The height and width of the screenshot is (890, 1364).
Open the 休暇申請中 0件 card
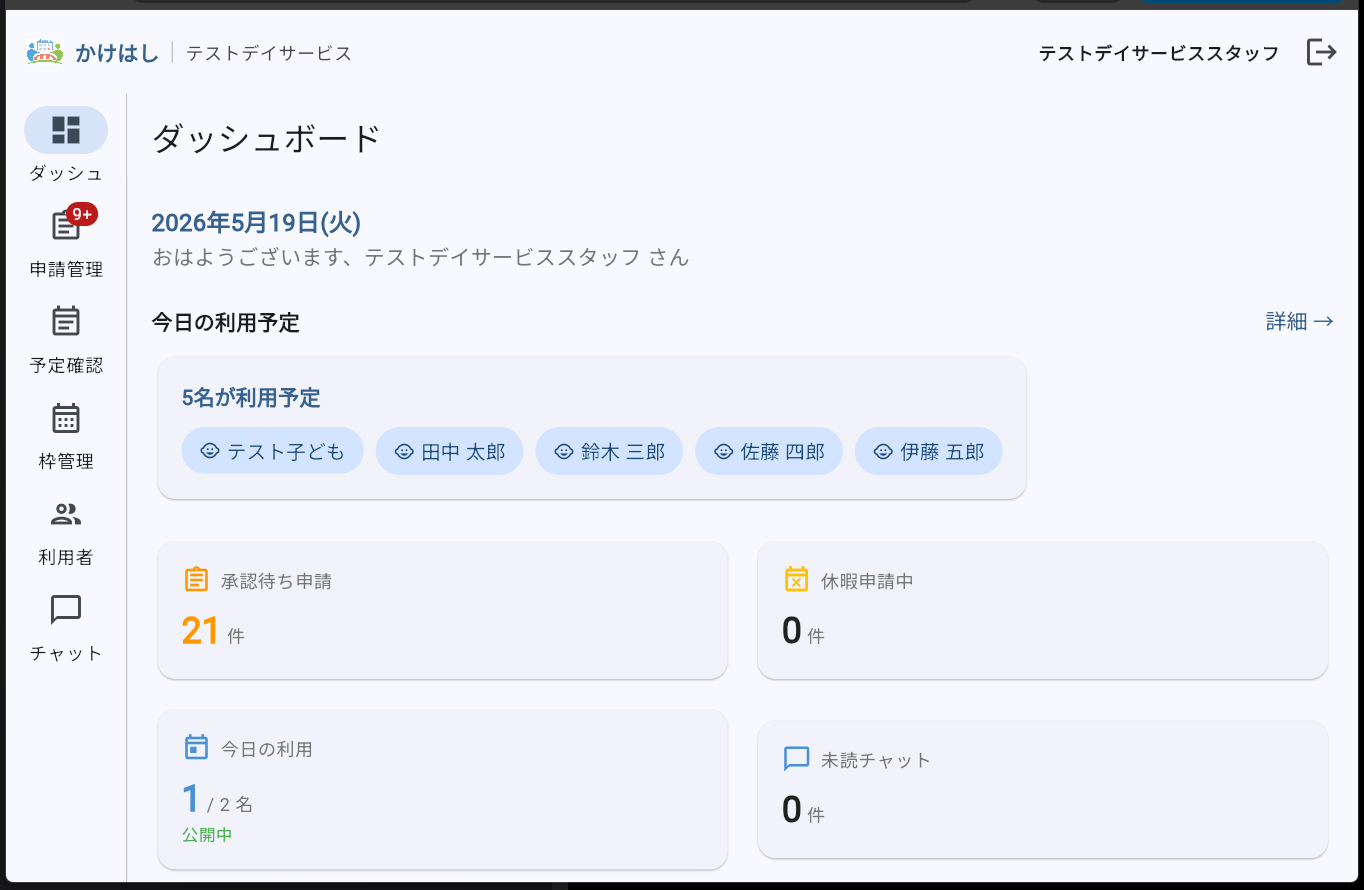pyautogui.click(x=1043, y=610)
